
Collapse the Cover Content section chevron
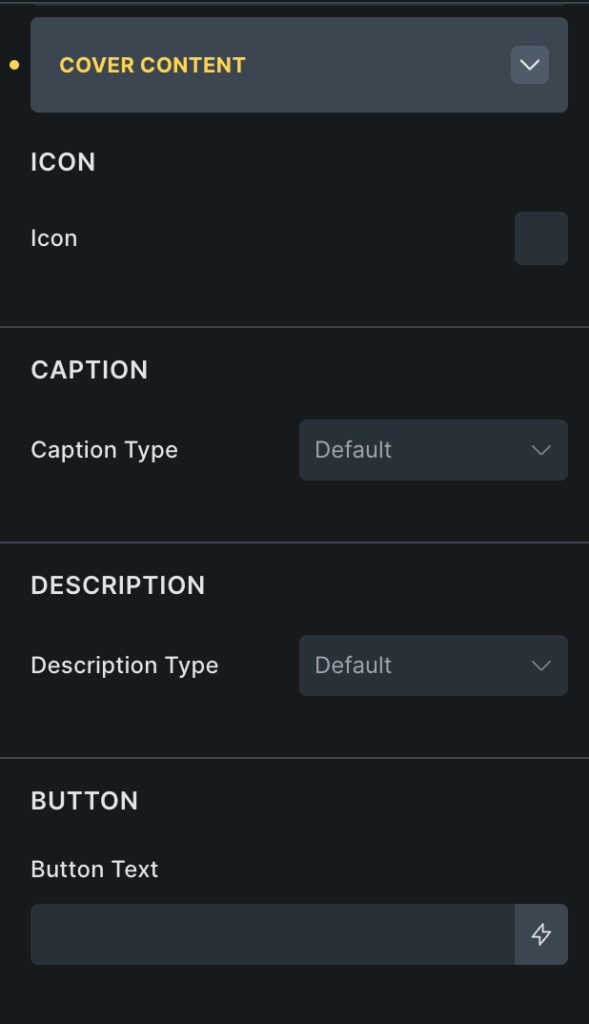(530, 65)
